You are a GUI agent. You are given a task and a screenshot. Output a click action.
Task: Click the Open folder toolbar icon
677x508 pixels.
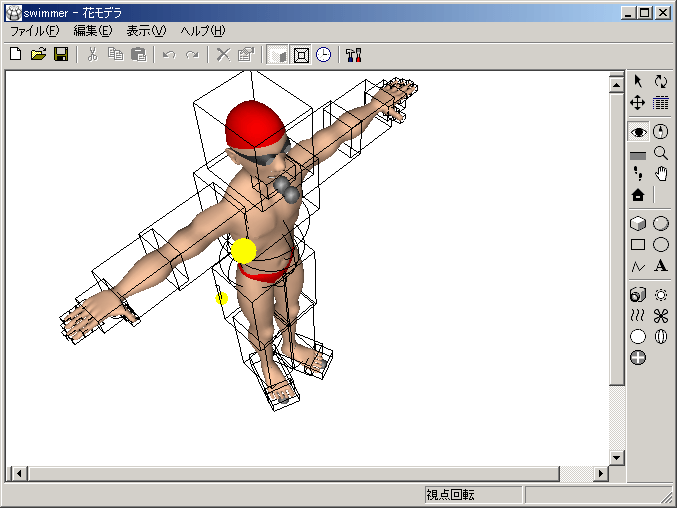click(x=38, y=55)
